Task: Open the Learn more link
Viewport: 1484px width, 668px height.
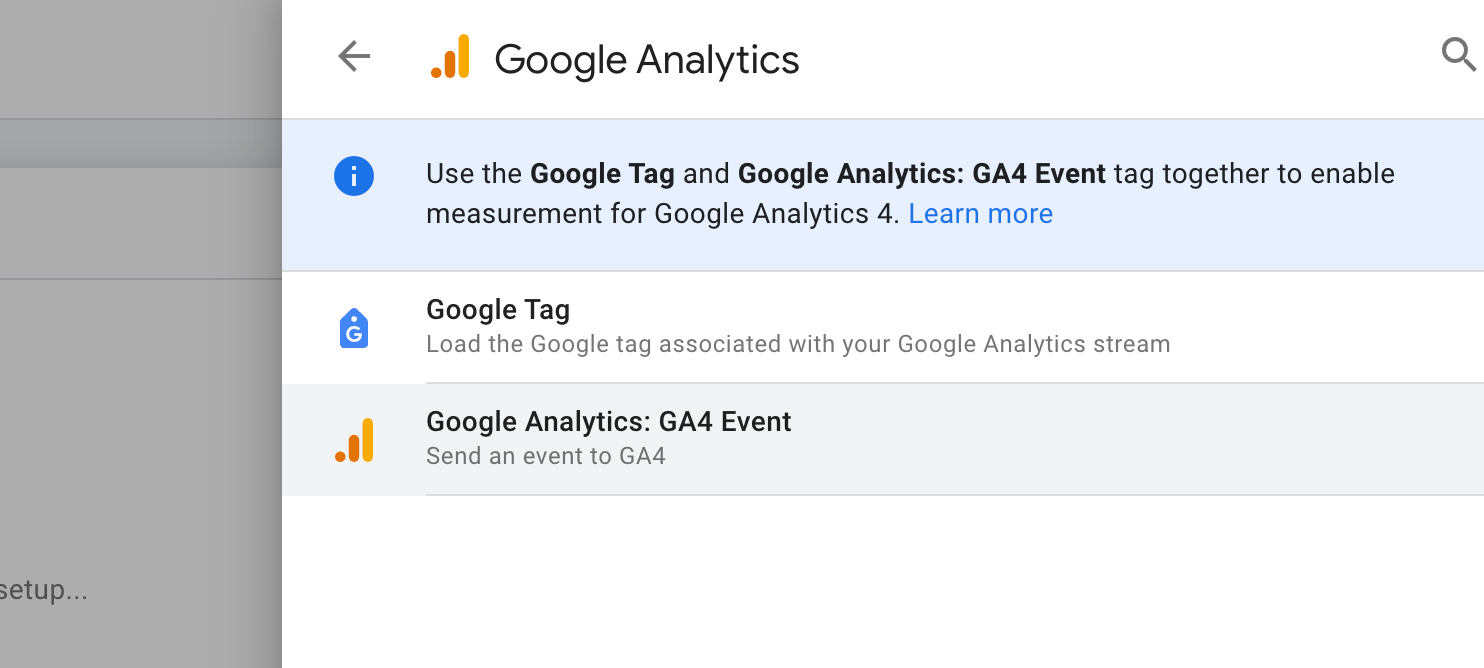Action: pyautogui.click(x=980, y=214)
